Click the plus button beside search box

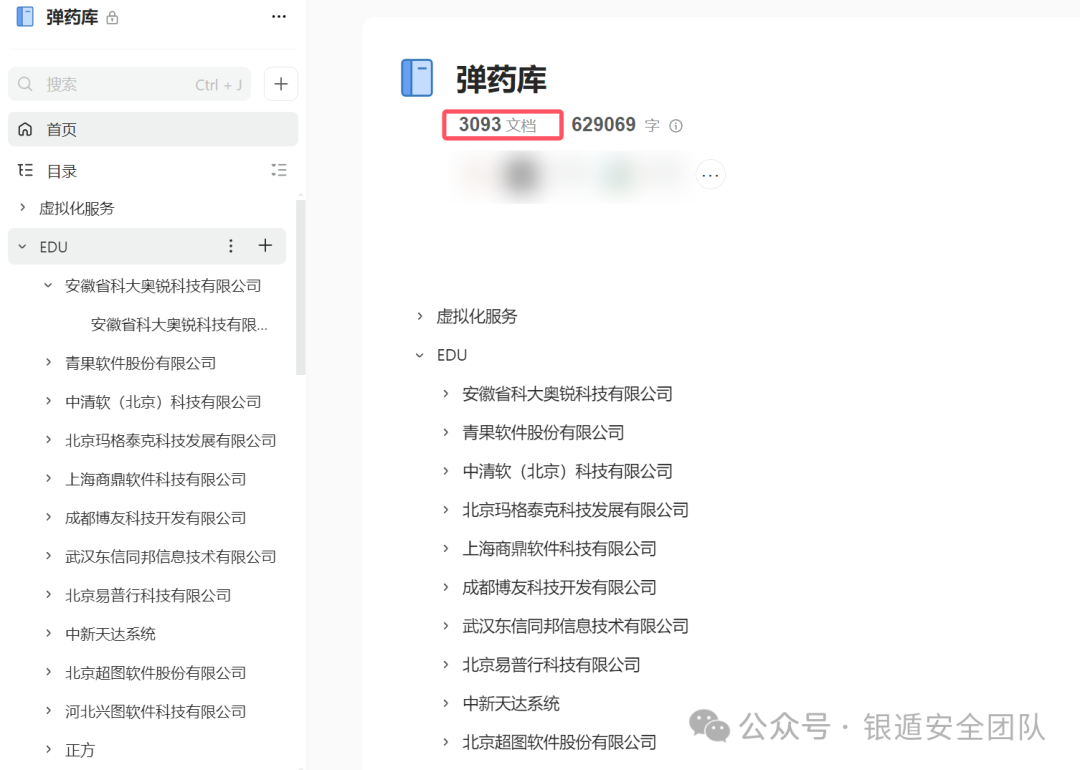pos(281,84)
